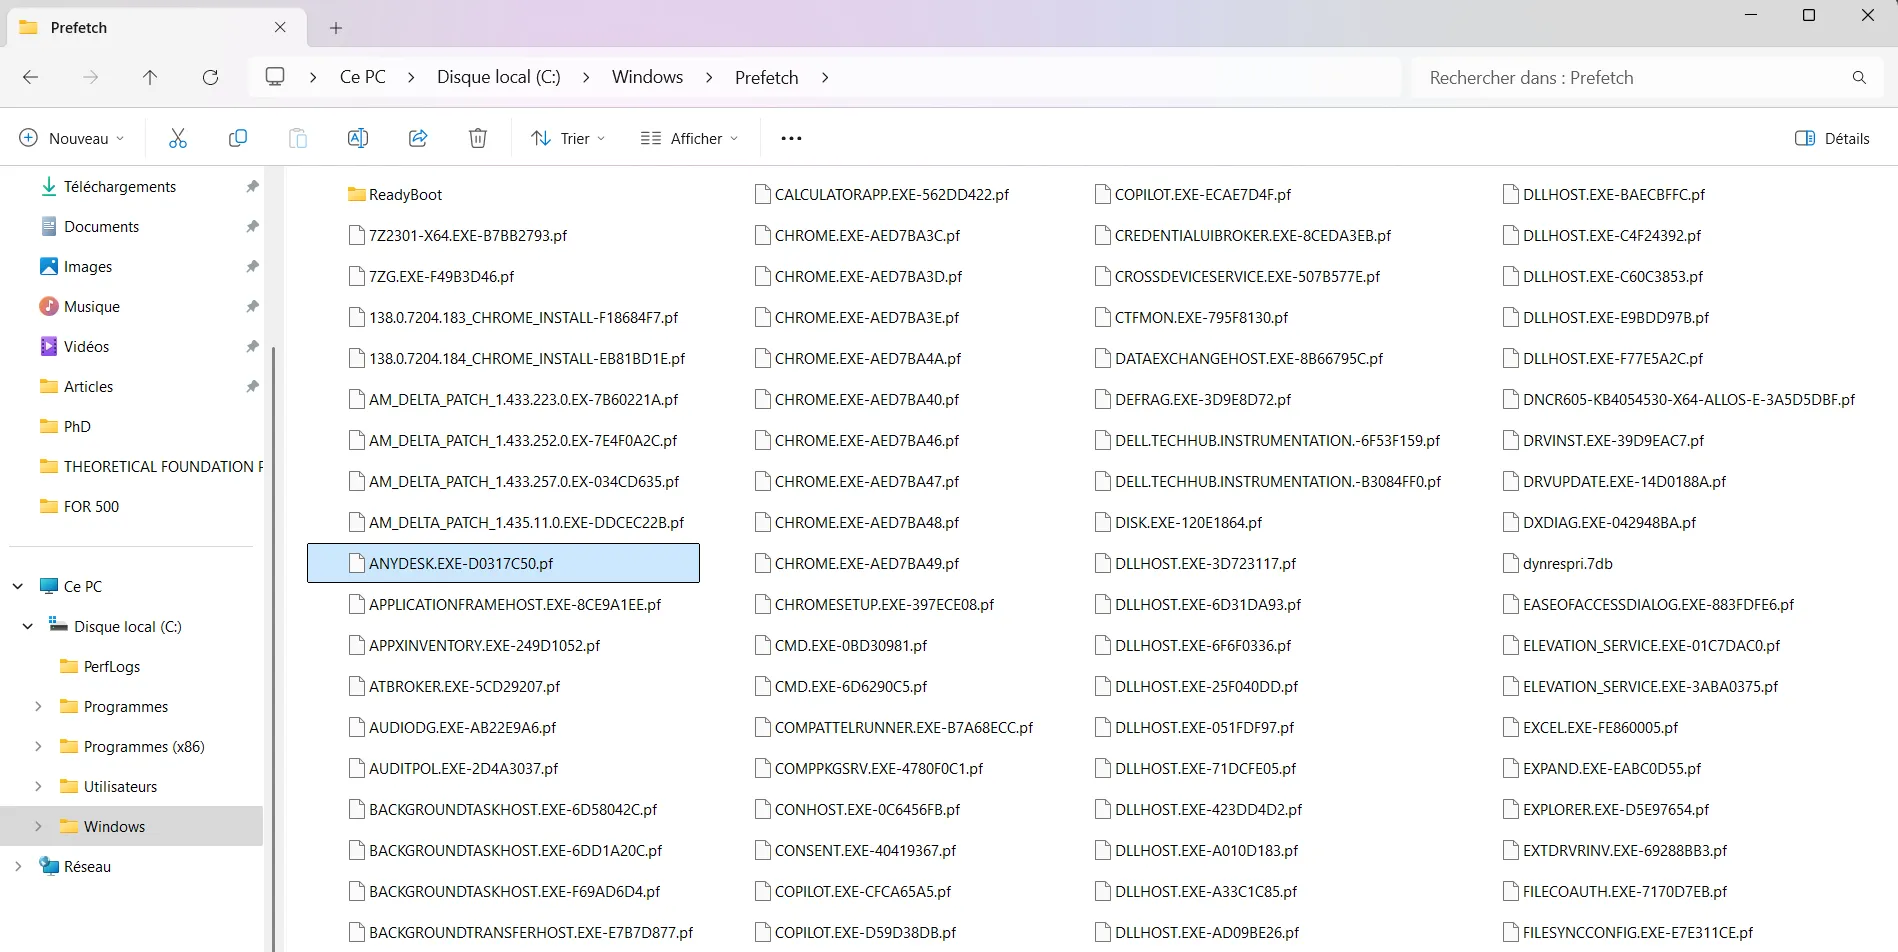Open the Nouveau button menu
The image size is (1898, 952).
(72, 138)
